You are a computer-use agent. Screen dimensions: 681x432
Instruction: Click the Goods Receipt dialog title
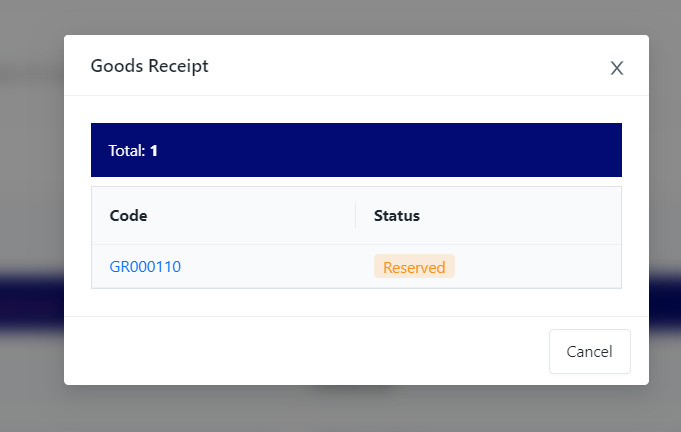pos(150,66)
